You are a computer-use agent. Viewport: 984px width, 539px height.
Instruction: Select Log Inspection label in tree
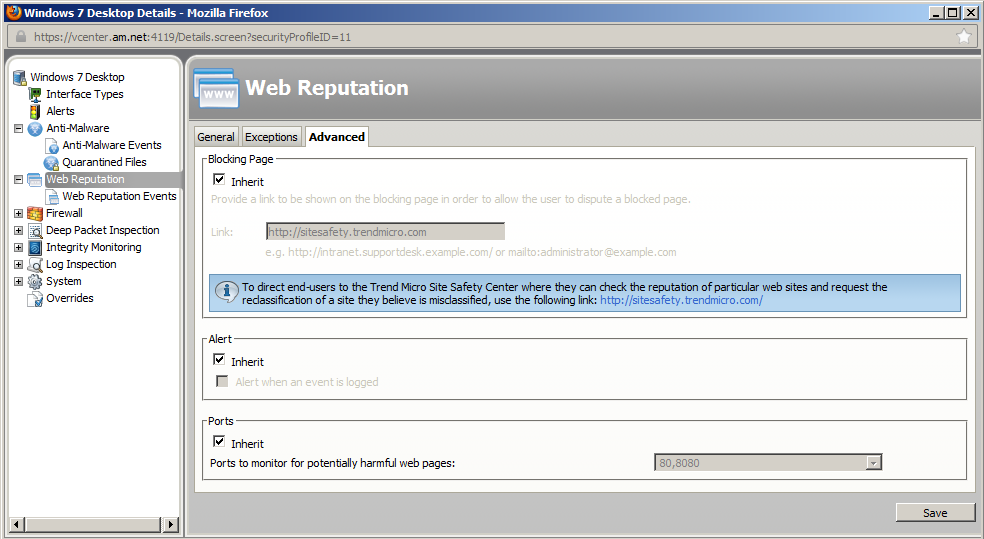[81, 264]
